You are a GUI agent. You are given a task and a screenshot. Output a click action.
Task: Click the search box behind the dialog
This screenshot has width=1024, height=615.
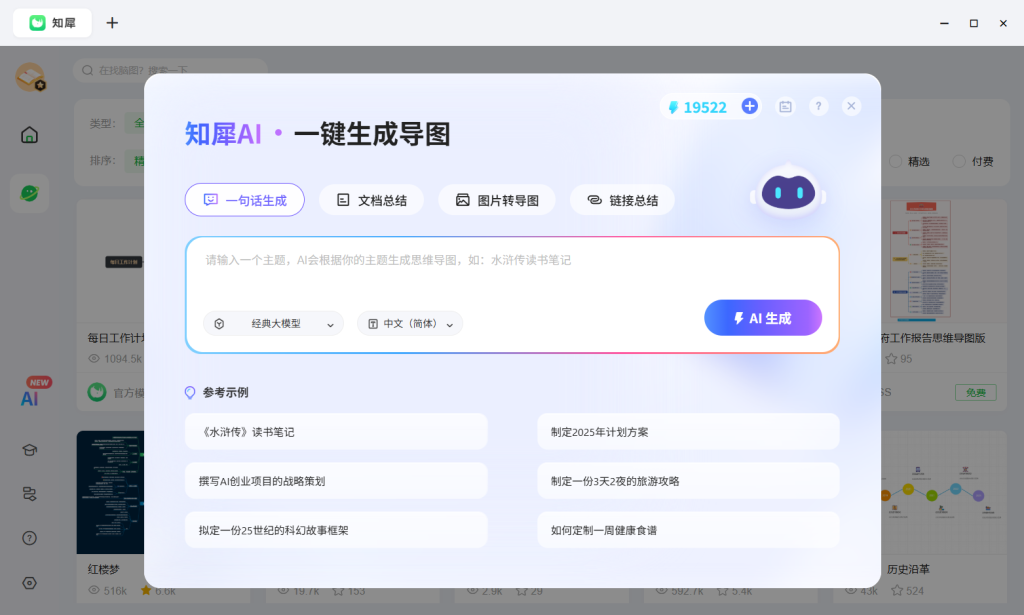170,70
